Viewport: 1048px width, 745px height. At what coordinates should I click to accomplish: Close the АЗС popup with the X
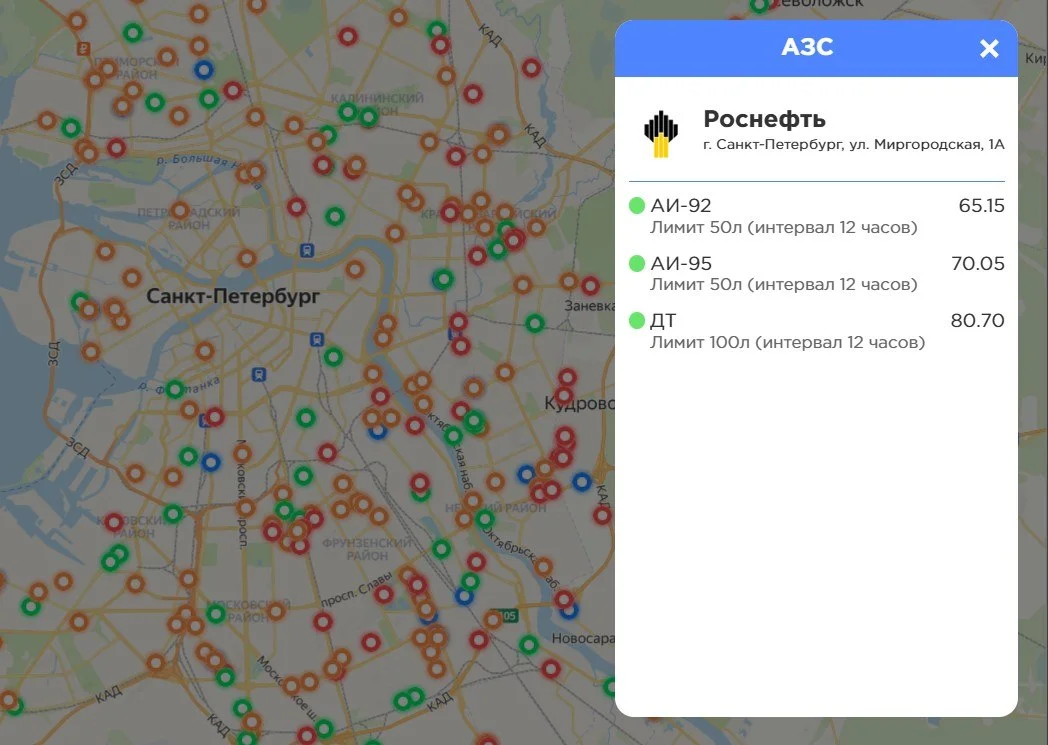tap(989, 48)
